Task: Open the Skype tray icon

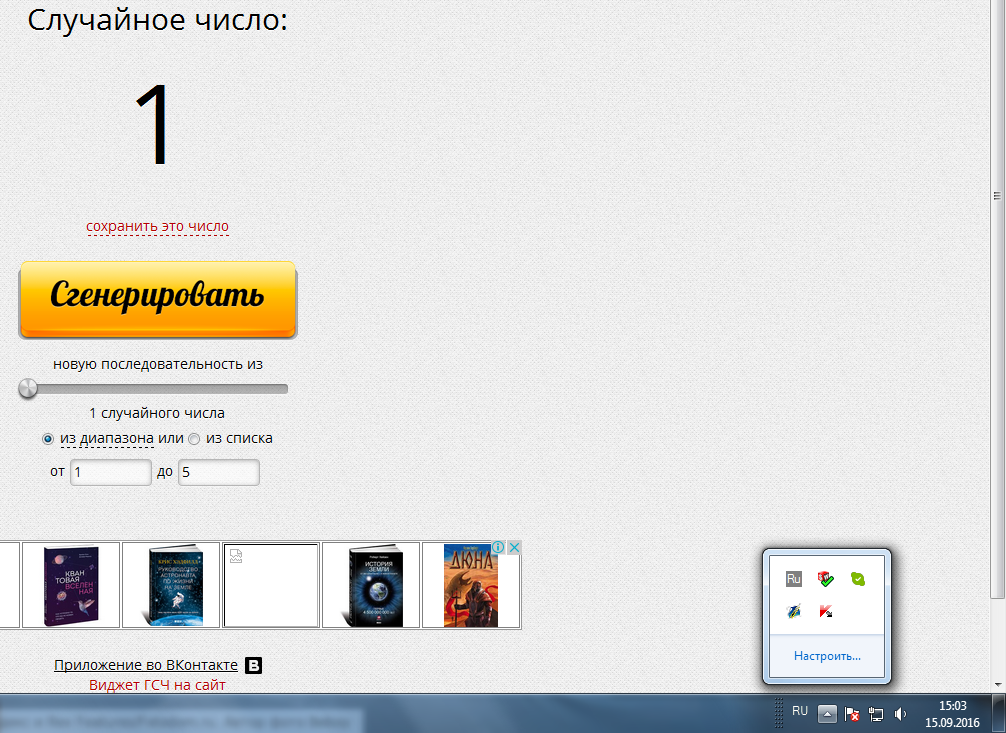Action: tap(857, 579)
